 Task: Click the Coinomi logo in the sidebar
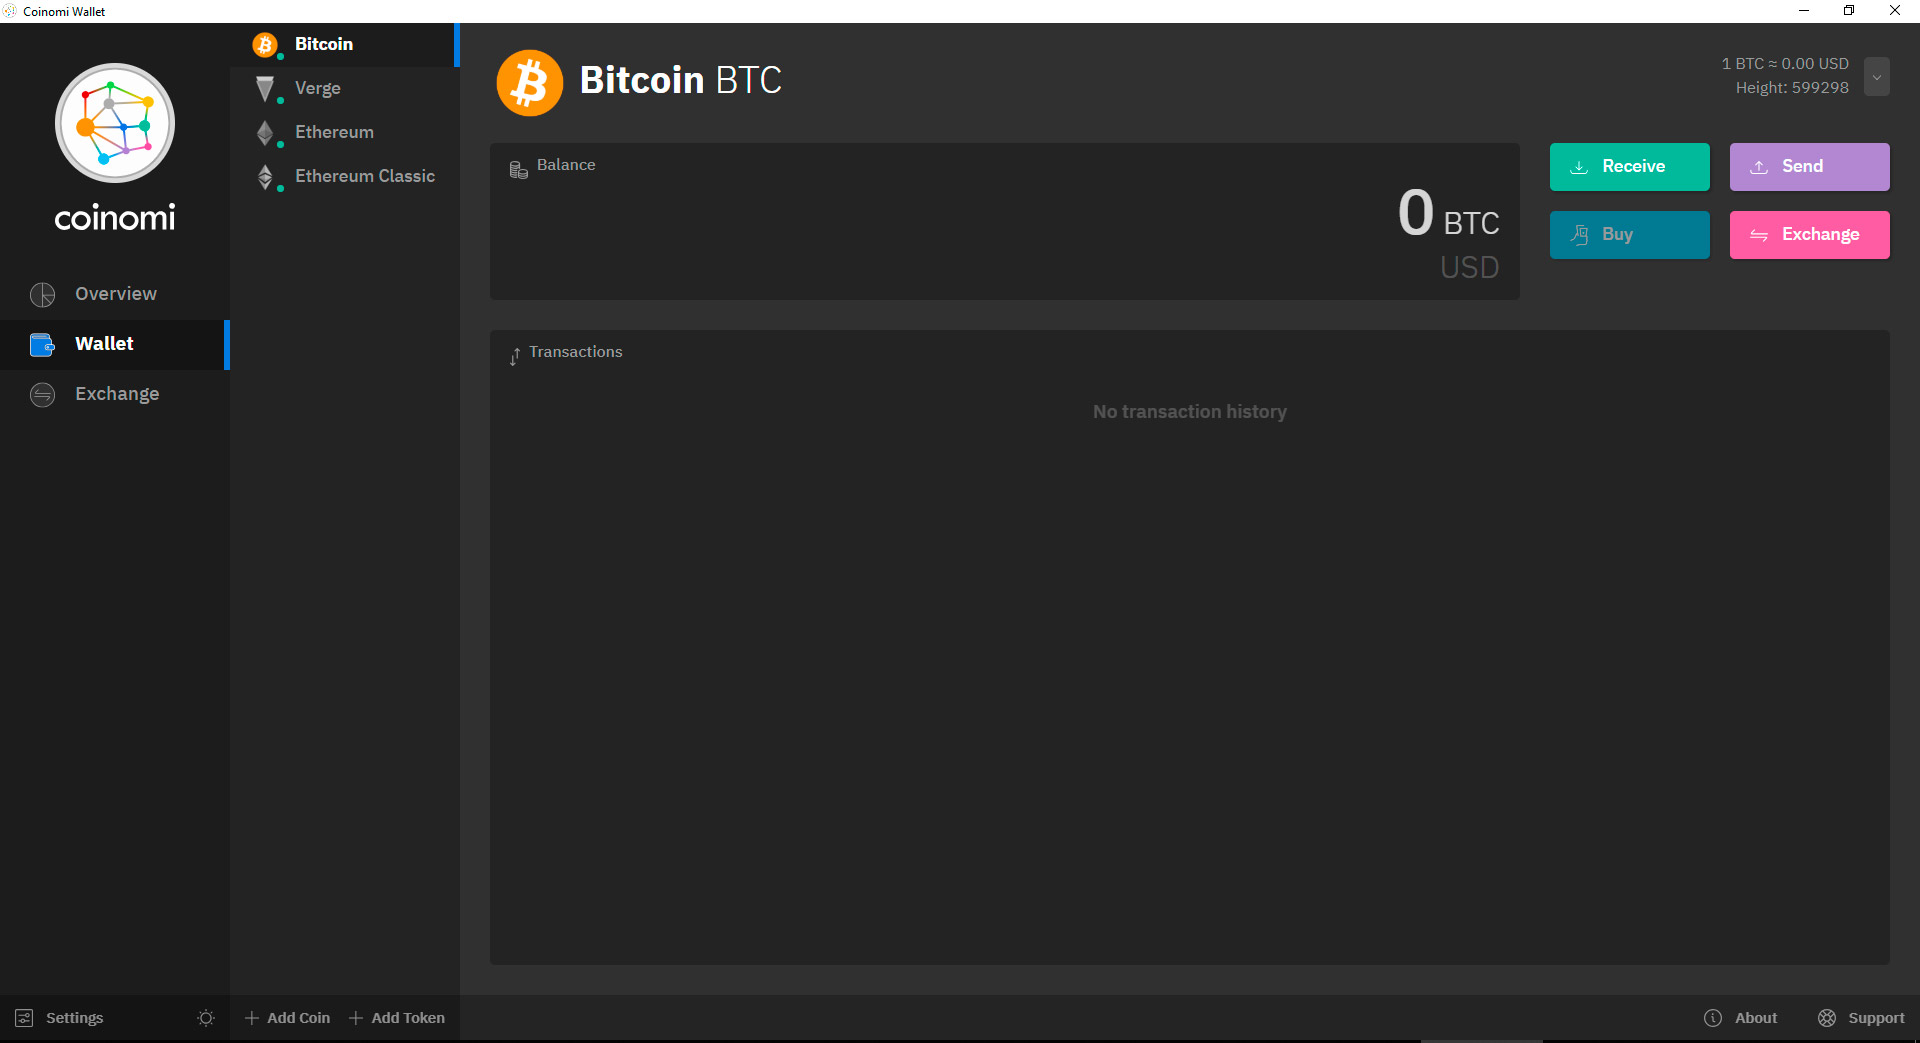point(115,123)
